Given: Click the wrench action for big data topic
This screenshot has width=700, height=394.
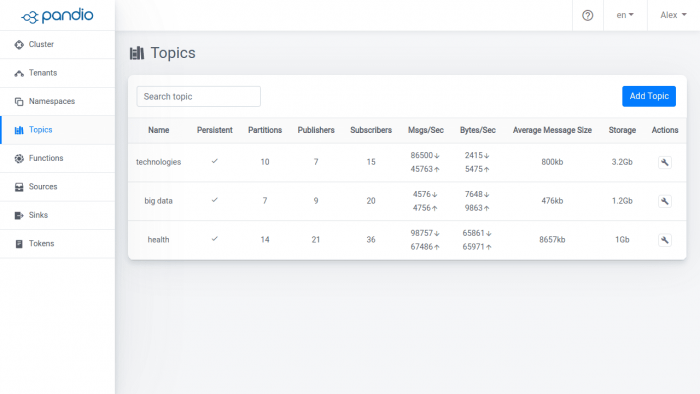Looking at the screenshot, I should click(x=665, y=201).
